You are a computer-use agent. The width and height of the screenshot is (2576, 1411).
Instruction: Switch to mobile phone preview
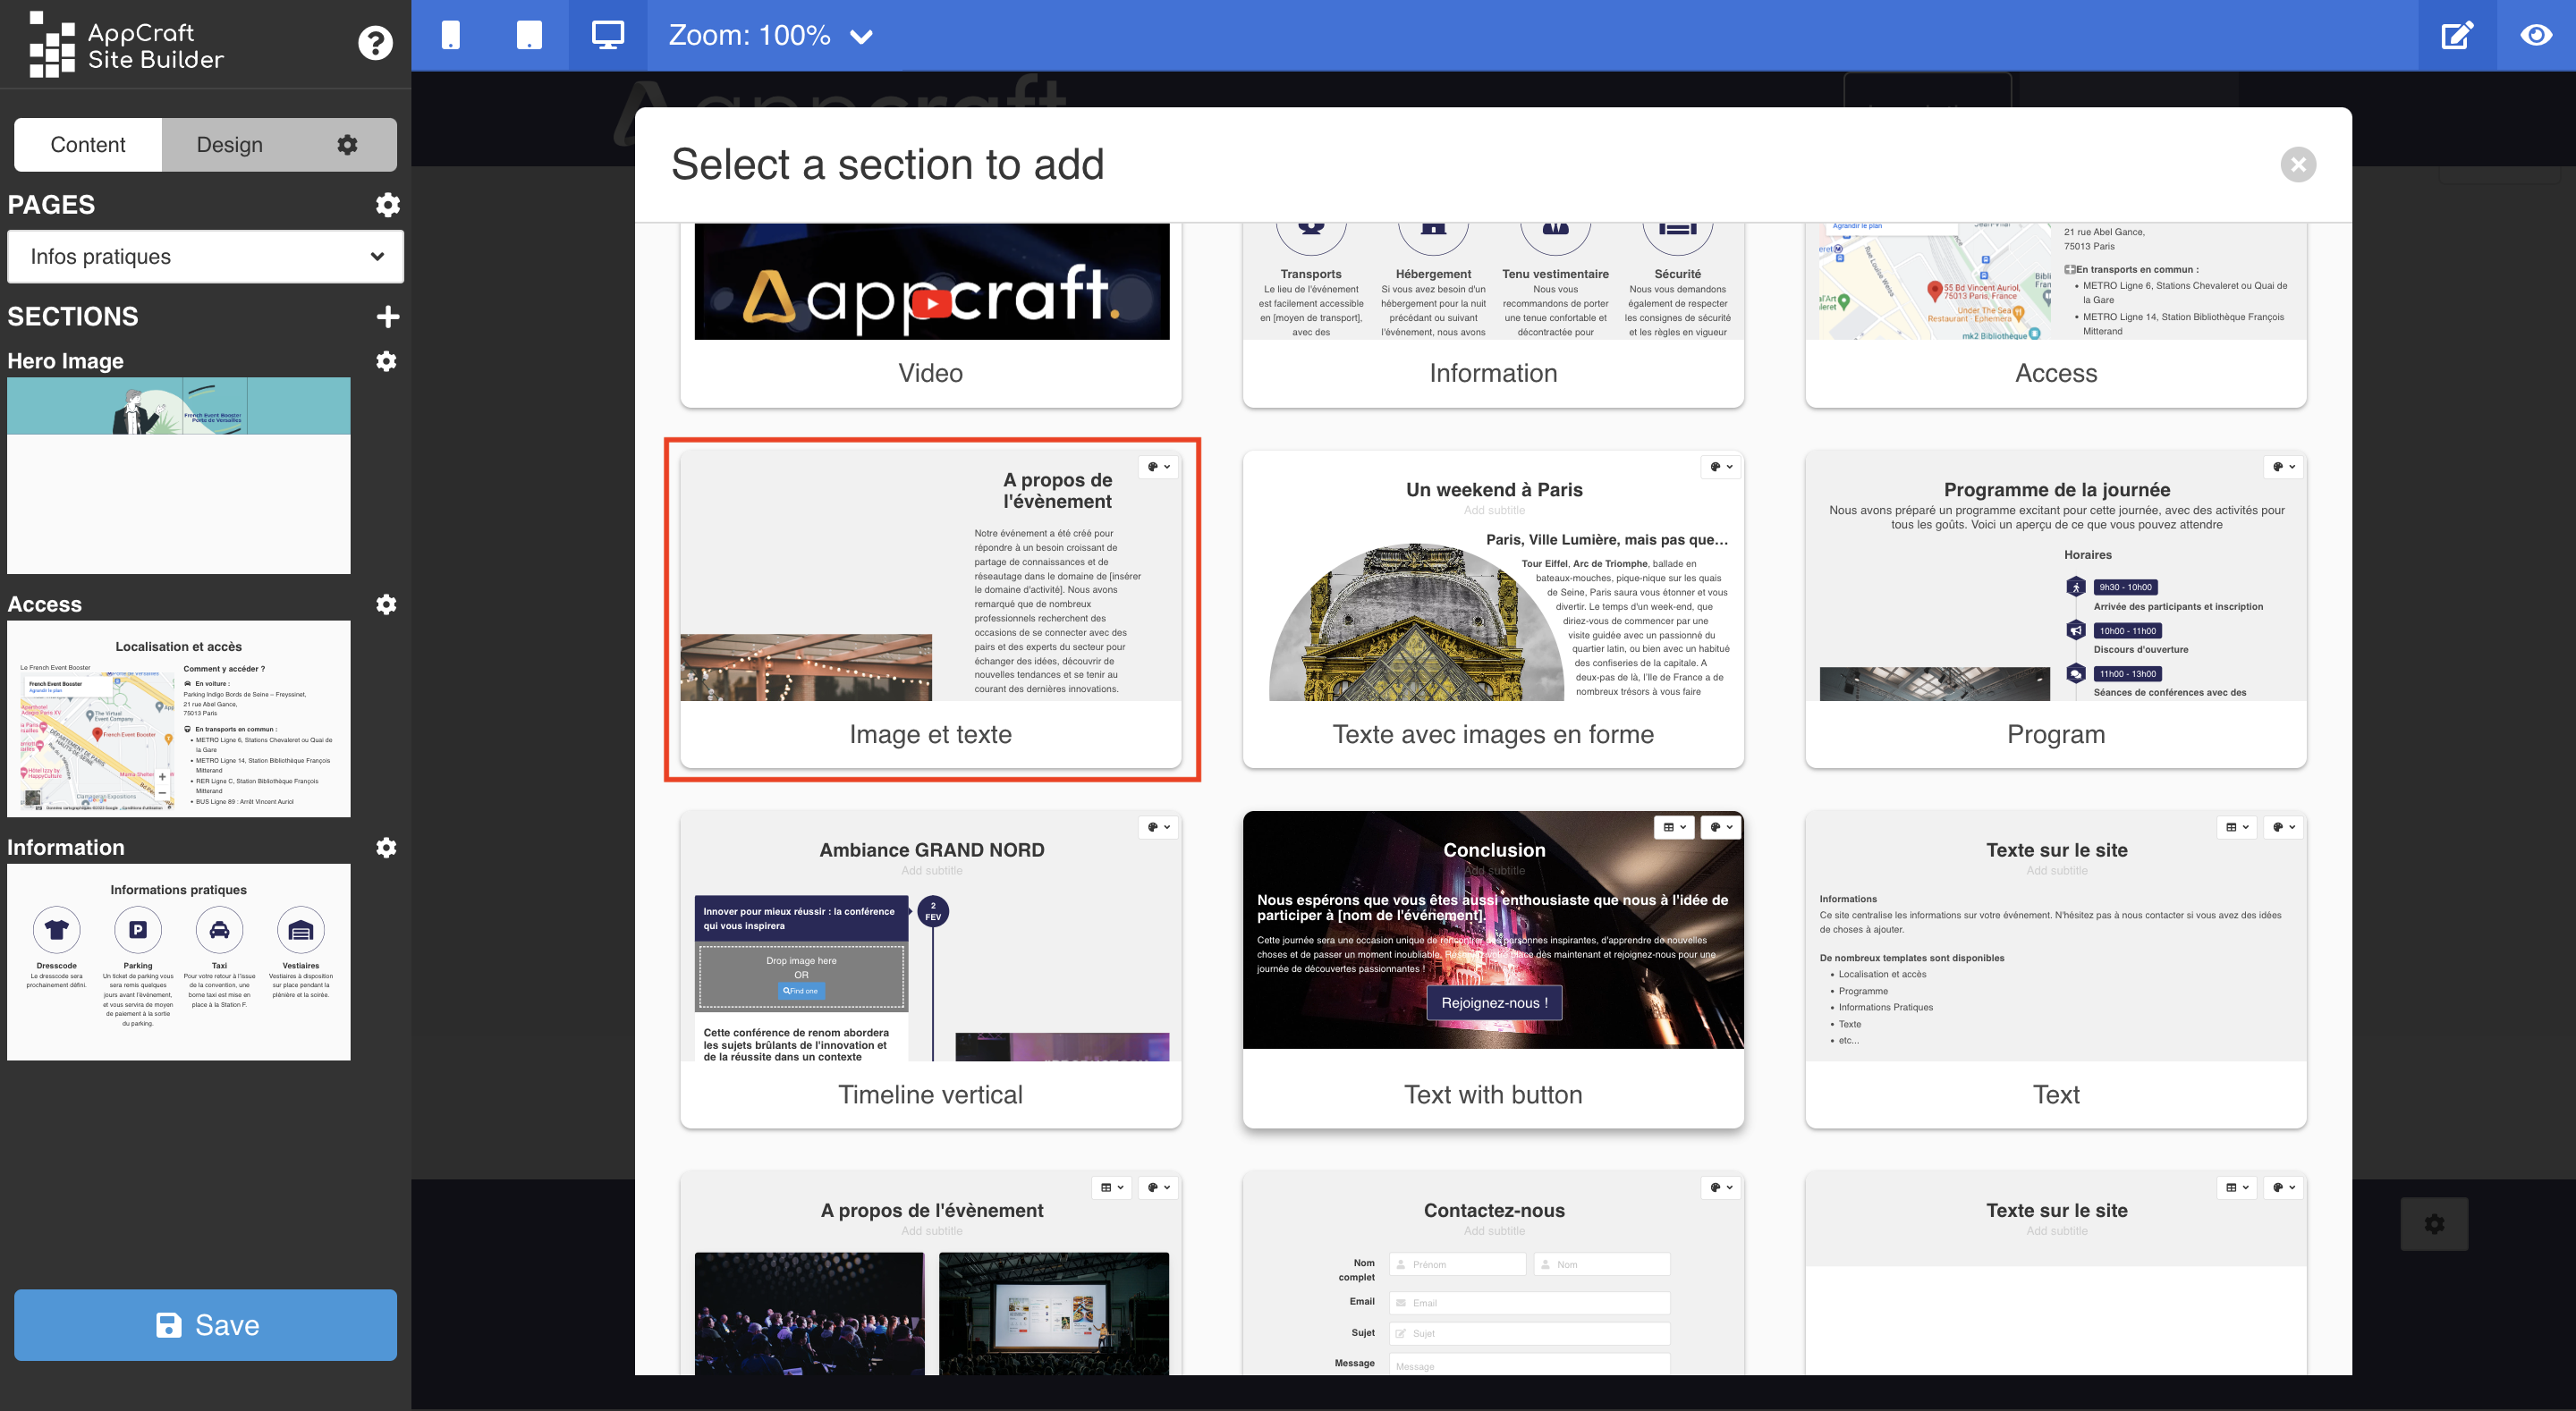point(451,35)
